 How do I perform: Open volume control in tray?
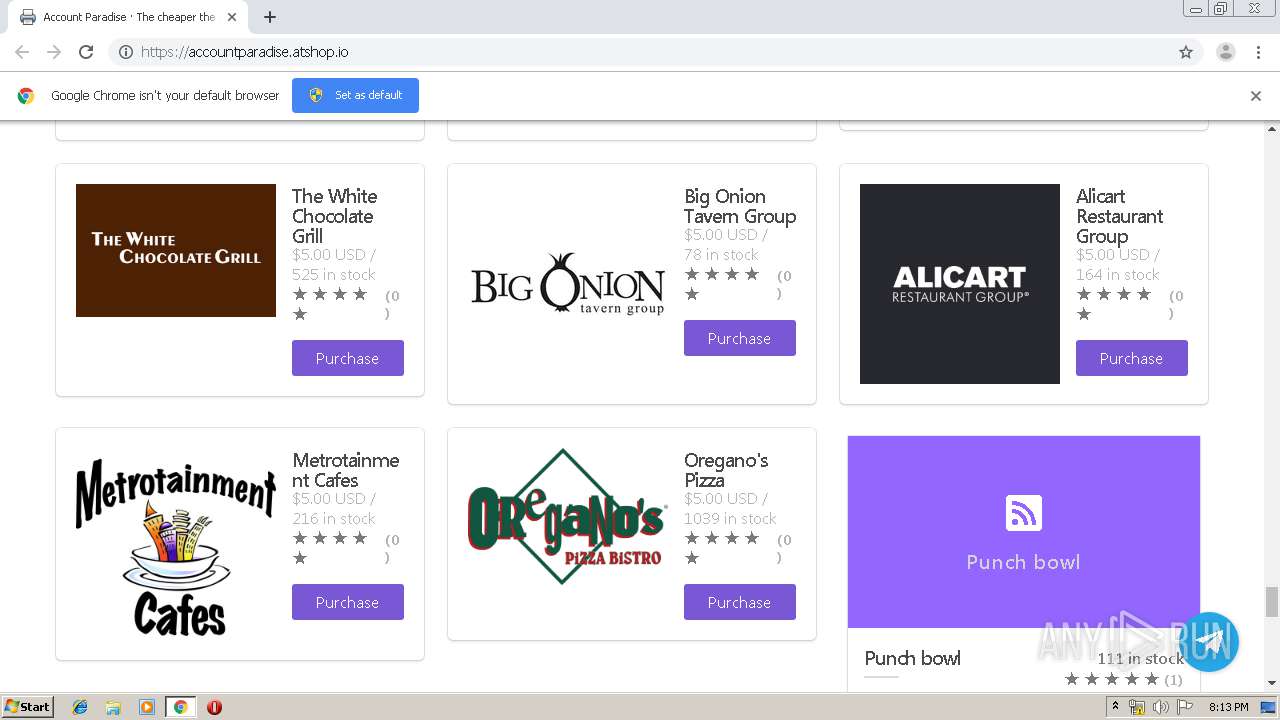(x=1160, y=707)
